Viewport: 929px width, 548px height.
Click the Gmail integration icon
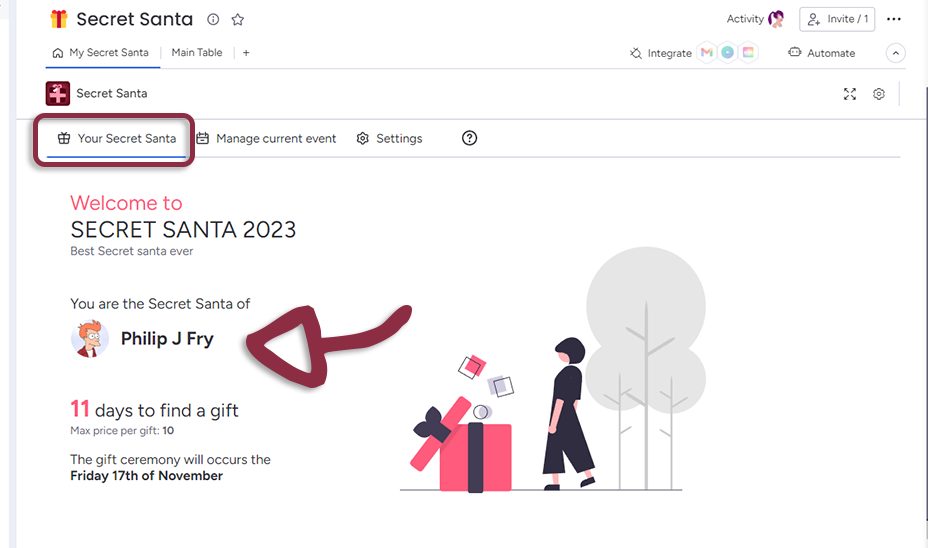coord(707,53)
